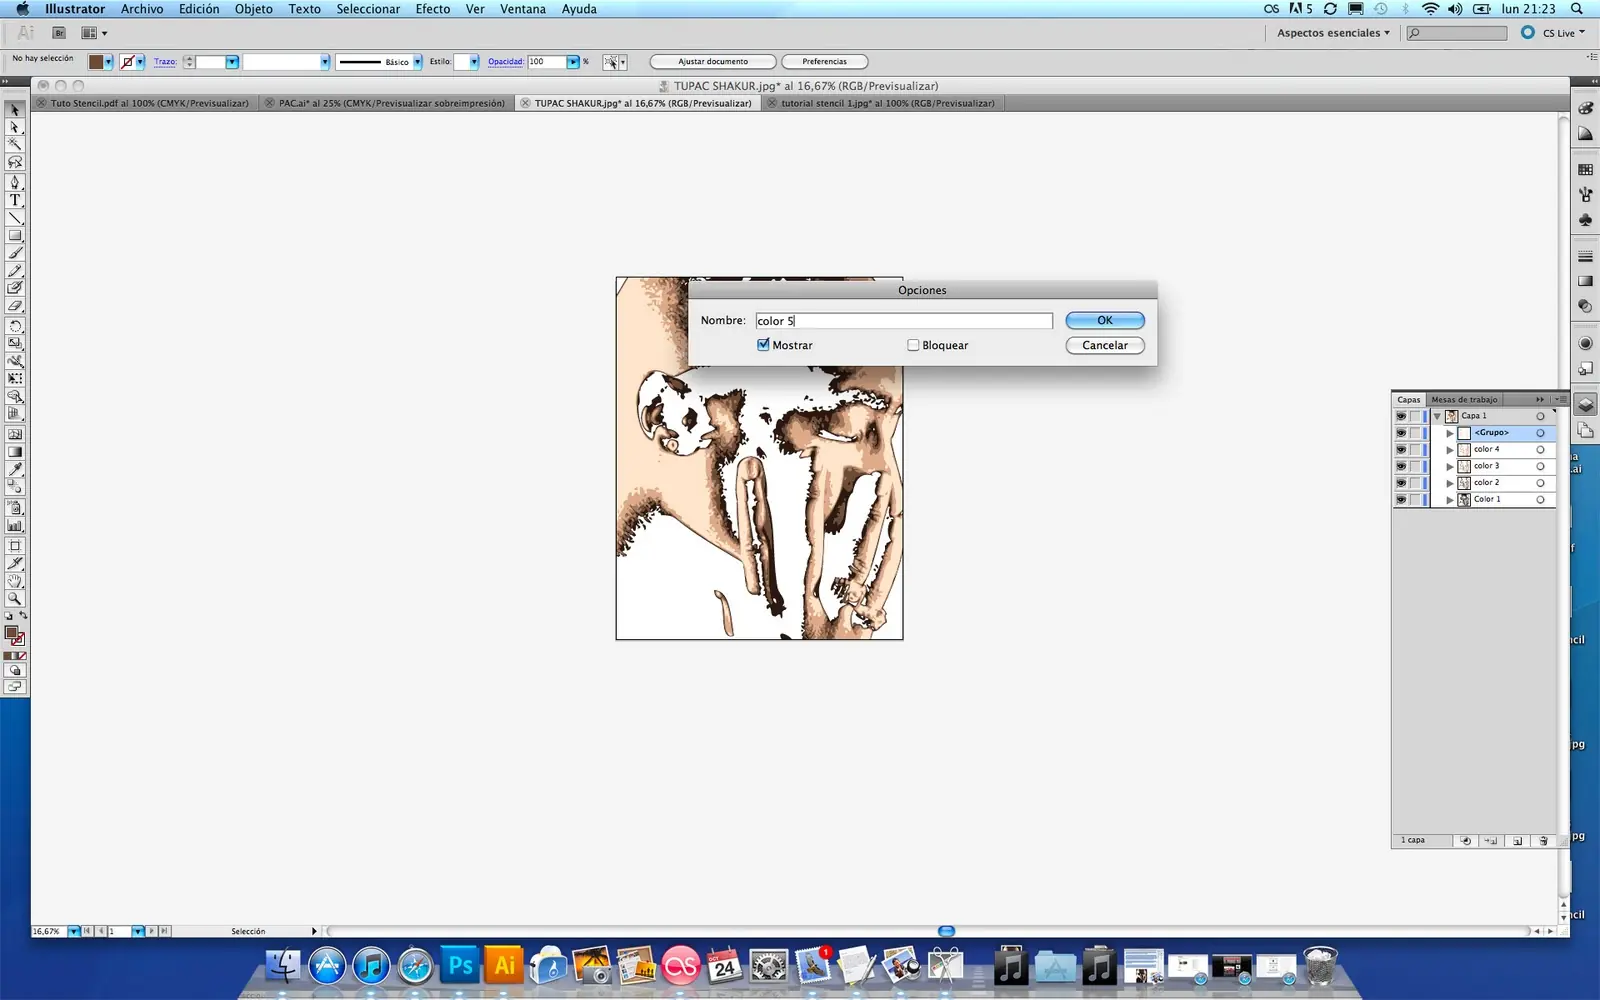This screenshot has width=1600, height=1000.
Task: Click the Trazo link label
Action: [165, 62]
